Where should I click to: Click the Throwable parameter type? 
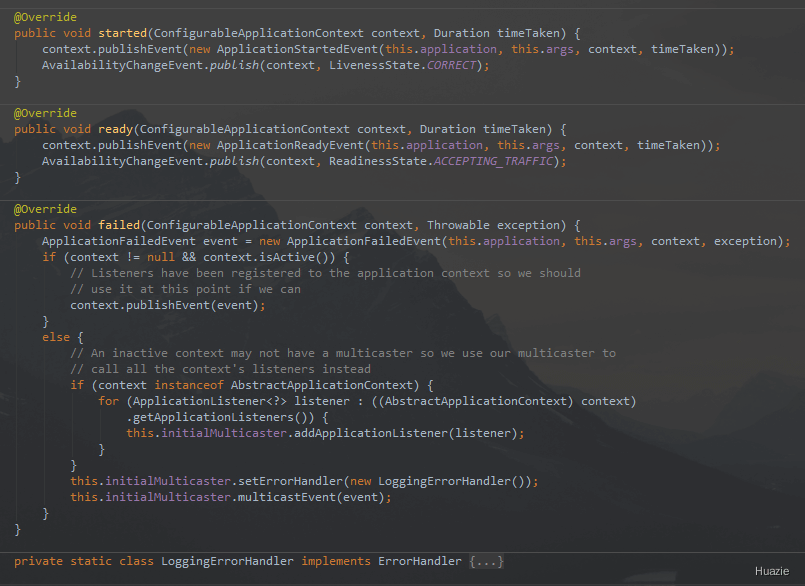458,225
